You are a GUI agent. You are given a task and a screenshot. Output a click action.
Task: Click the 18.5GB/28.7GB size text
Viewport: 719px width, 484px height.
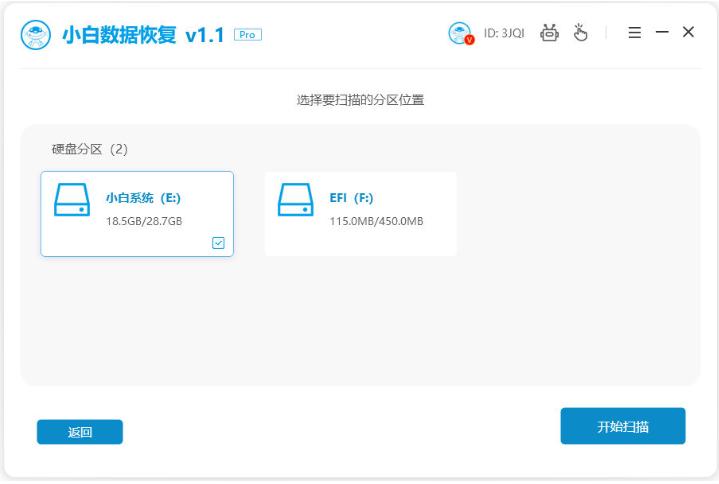point(144,221)
